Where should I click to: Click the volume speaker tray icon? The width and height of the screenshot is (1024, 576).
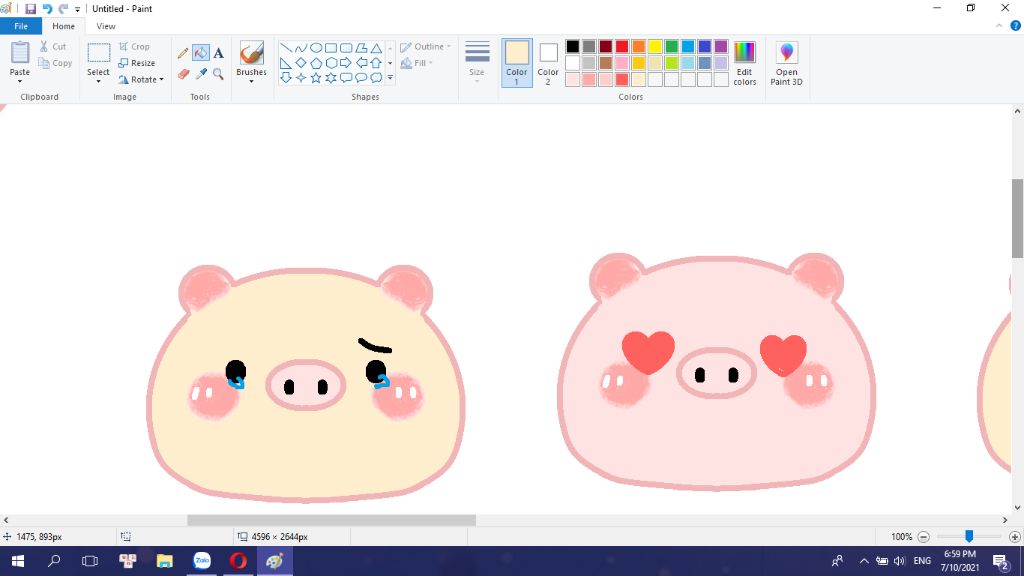click(x=899, y=561)
